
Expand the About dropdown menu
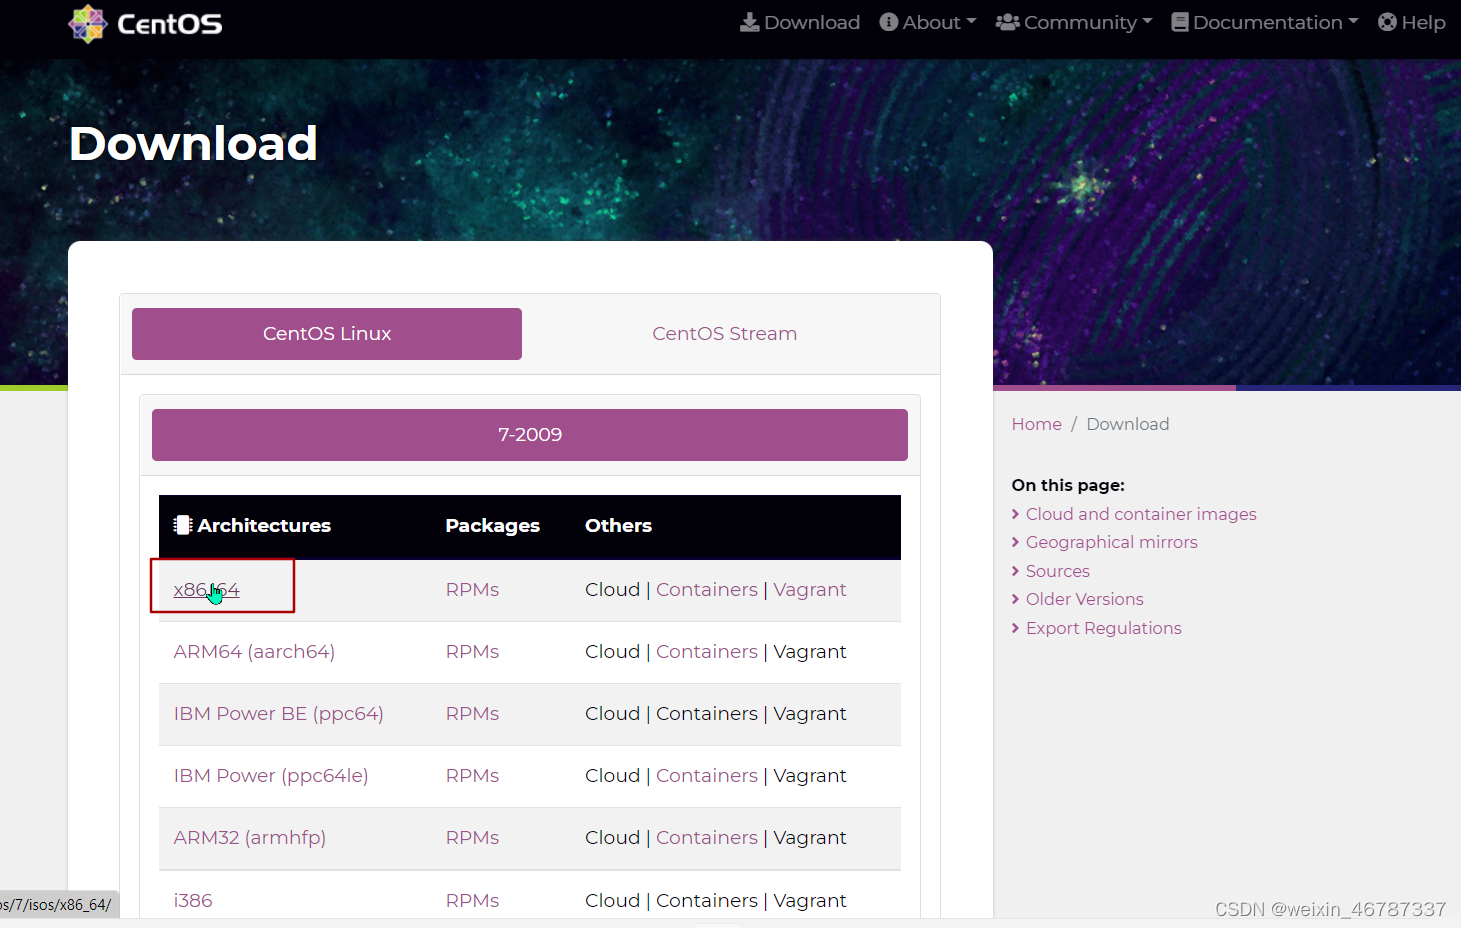point(928,22)
